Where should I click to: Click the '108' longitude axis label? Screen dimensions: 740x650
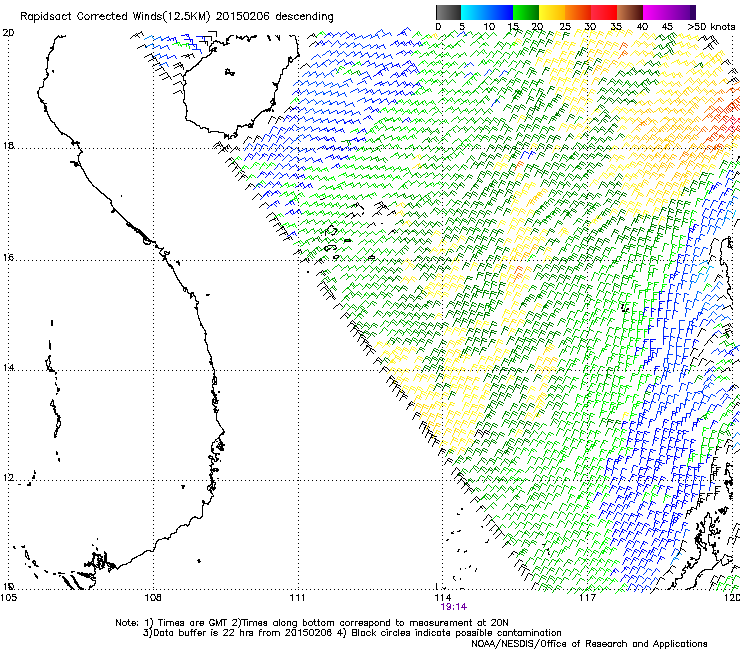point(152,598)
